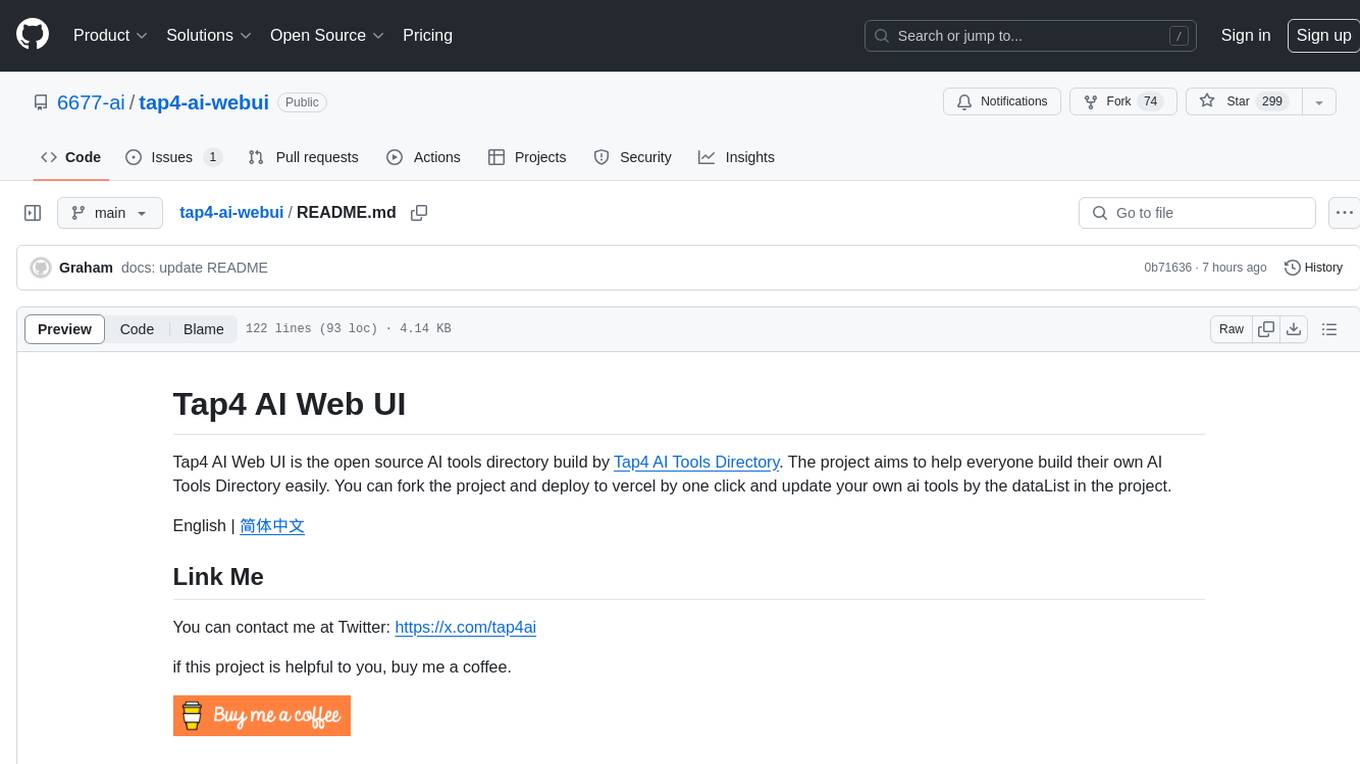Image resolution: width=1360 pixels, height=764 pixels.
Task: Click the Buy me a coffee badge
Action: tap(262, 716)
